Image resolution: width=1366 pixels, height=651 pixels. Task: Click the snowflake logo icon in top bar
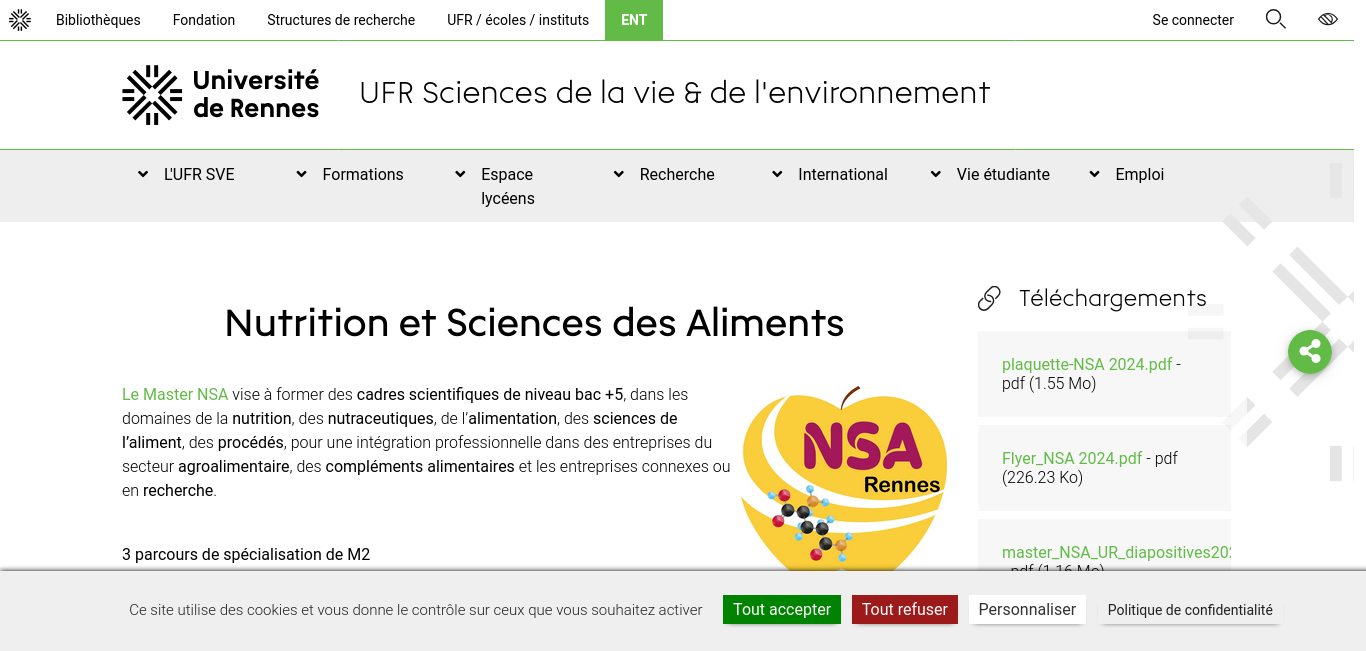(20, 20)
